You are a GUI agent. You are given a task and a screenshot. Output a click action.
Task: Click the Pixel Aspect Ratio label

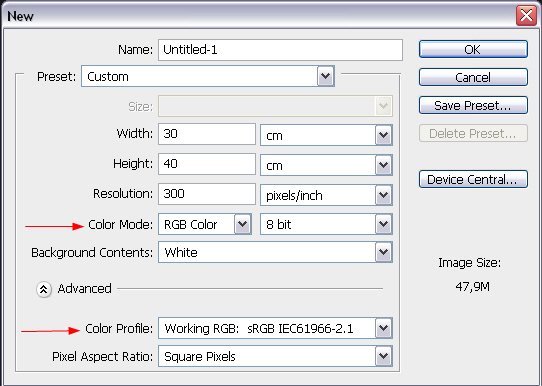pos(102,357)
